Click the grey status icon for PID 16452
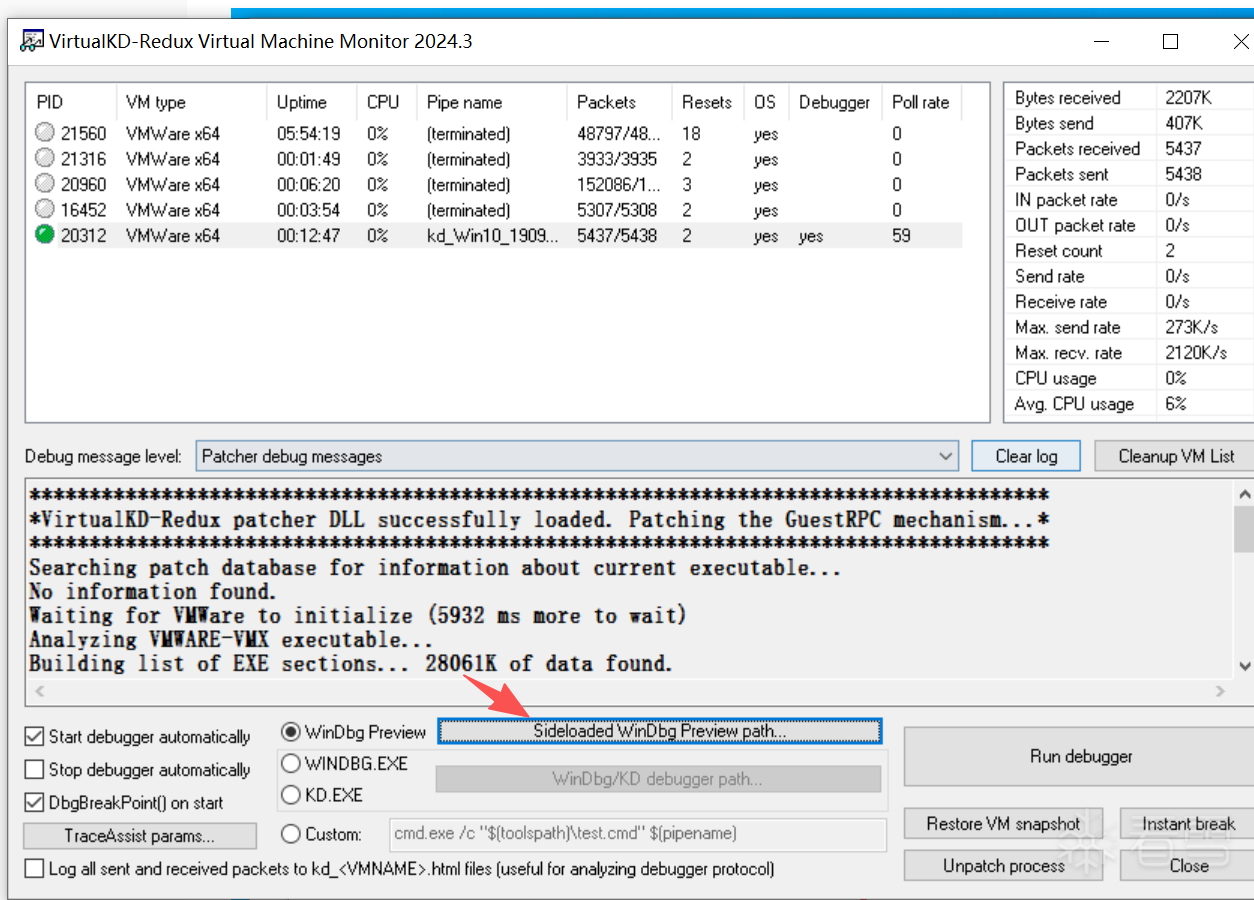1254x900 pixels. [44, 210]
